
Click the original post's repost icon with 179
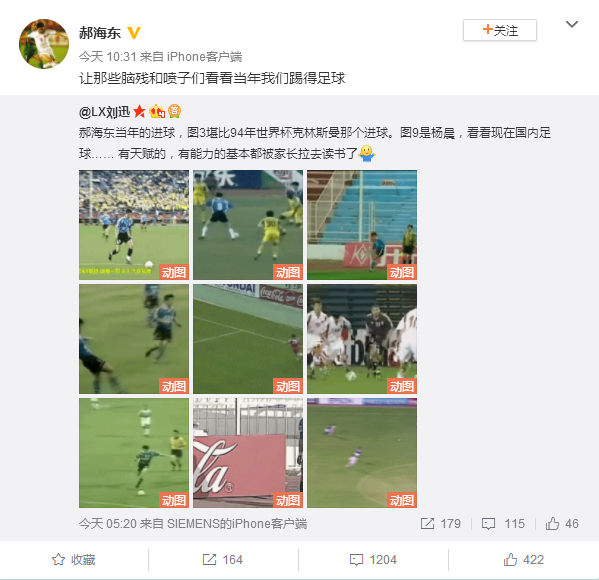tap(440, 523)
